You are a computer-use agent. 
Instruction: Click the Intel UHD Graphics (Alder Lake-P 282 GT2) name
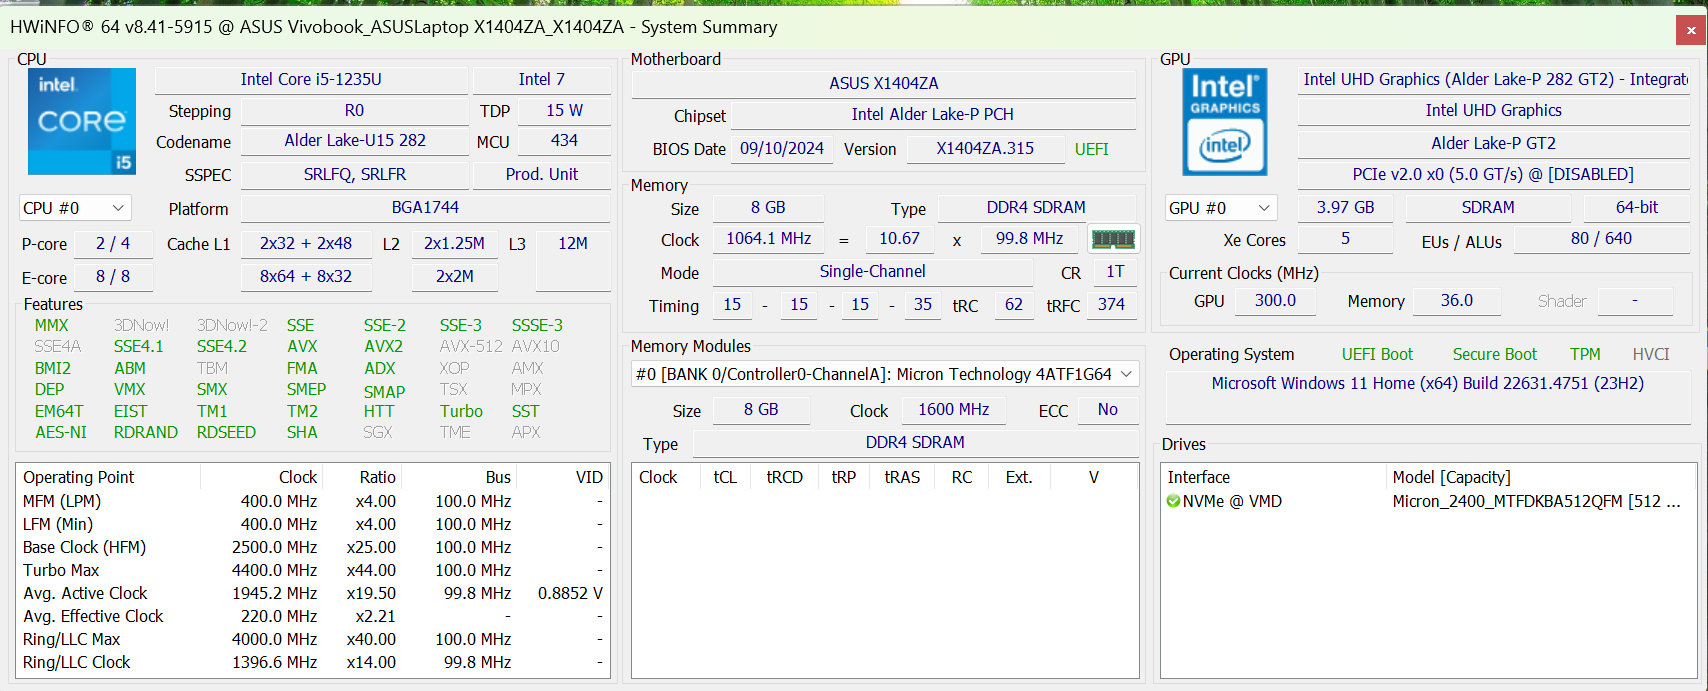click(x=1494, y=79)
